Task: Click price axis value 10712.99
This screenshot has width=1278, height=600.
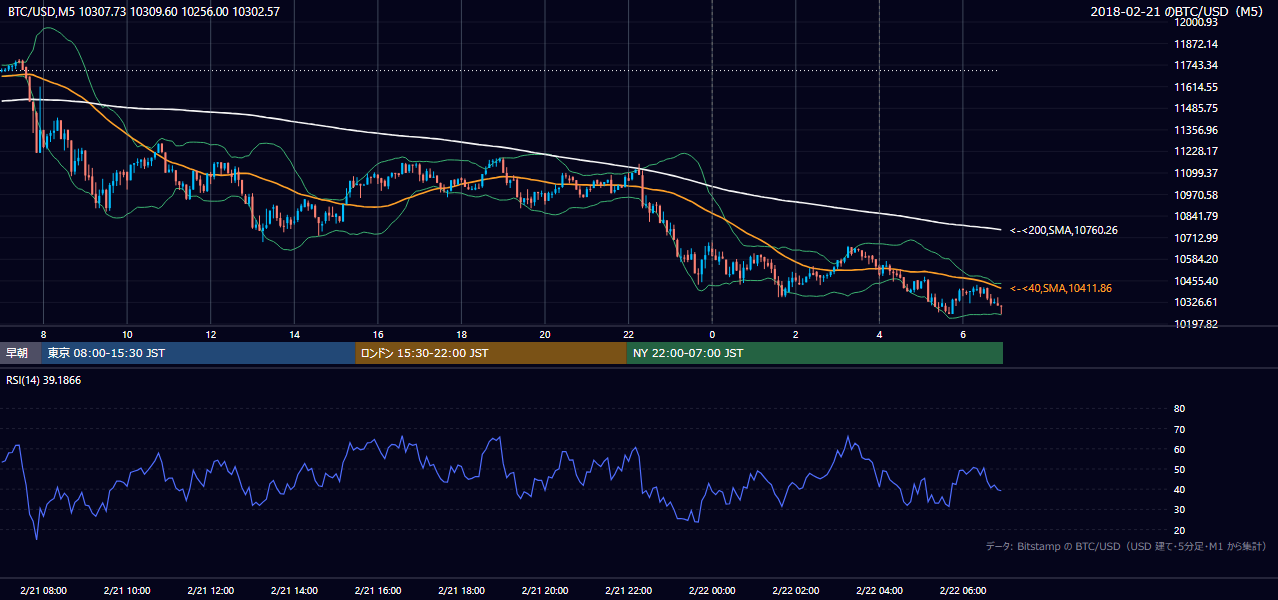Action: click(x=1197, y=238)
